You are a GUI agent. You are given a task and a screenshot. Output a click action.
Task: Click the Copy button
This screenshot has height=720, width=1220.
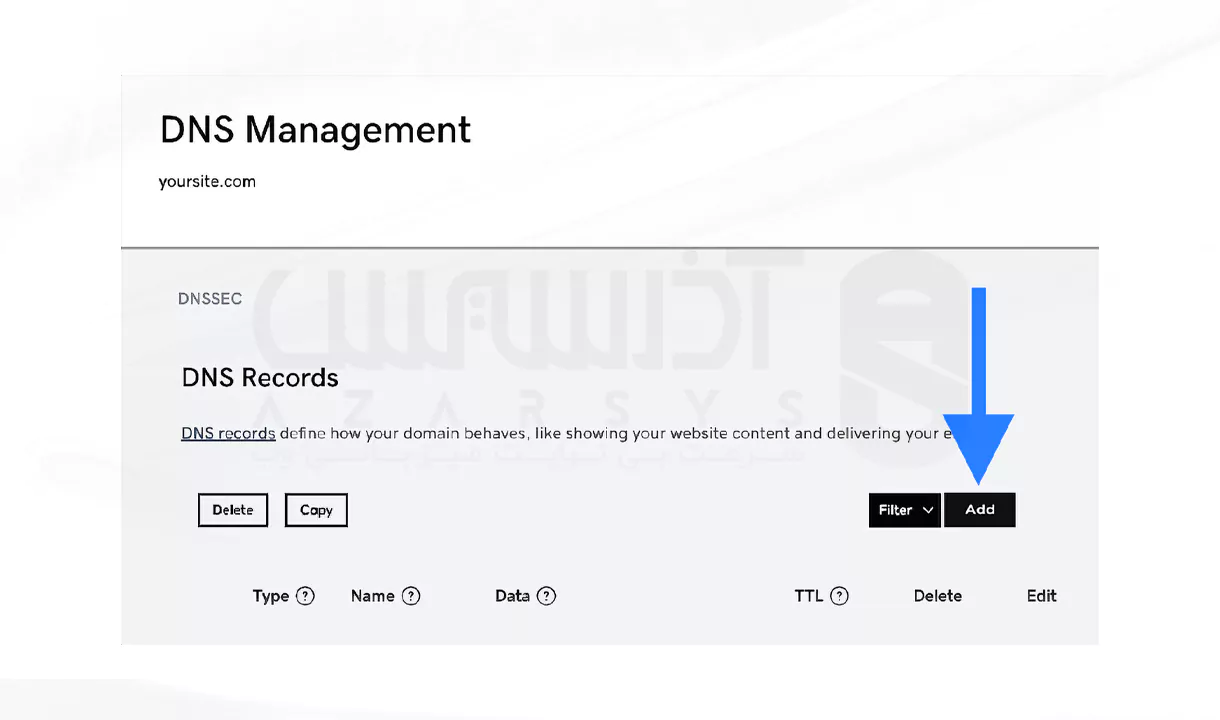pyautogui.click(x=316, y=510)
